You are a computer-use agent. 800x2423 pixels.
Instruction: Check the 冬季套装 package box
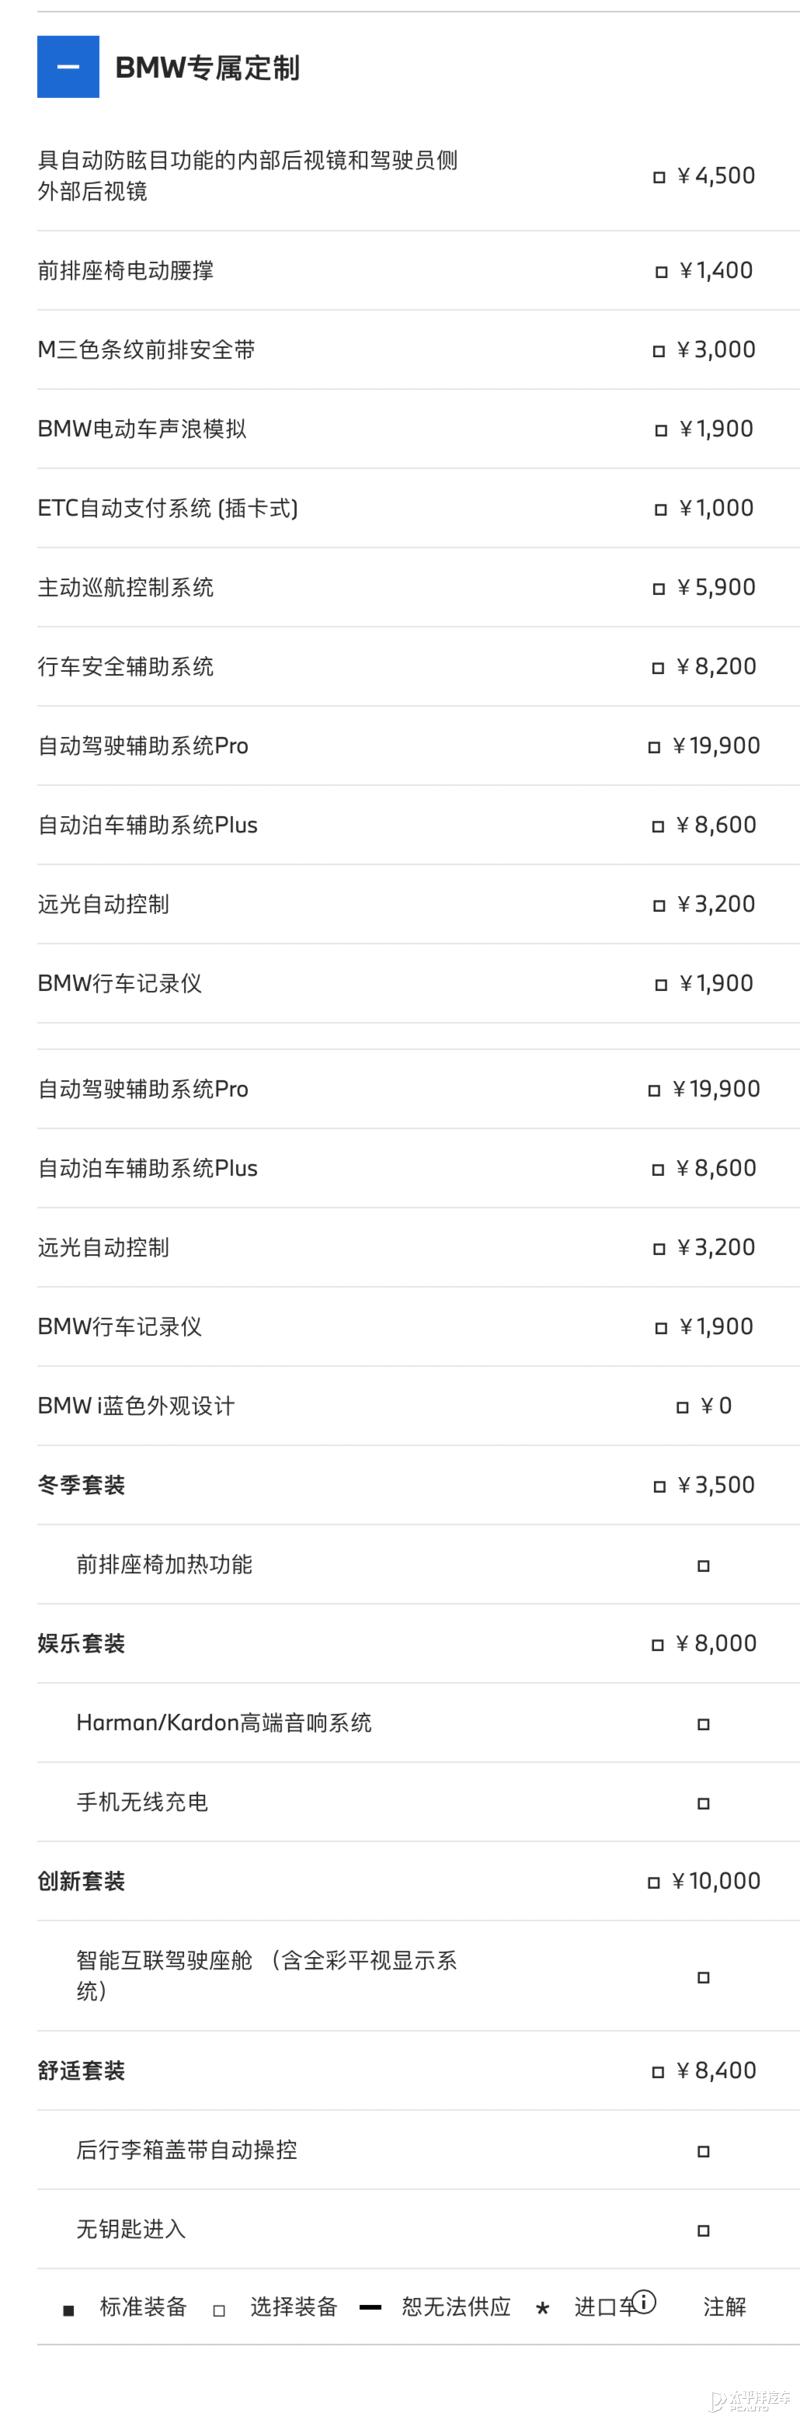(x=659, y=1486)
